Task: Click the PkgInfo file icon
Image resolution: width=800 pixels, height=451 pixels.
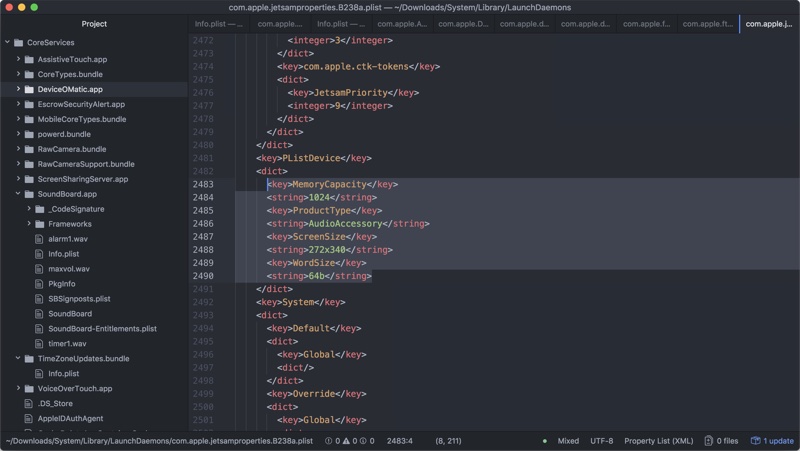Action: pos(39,284)
